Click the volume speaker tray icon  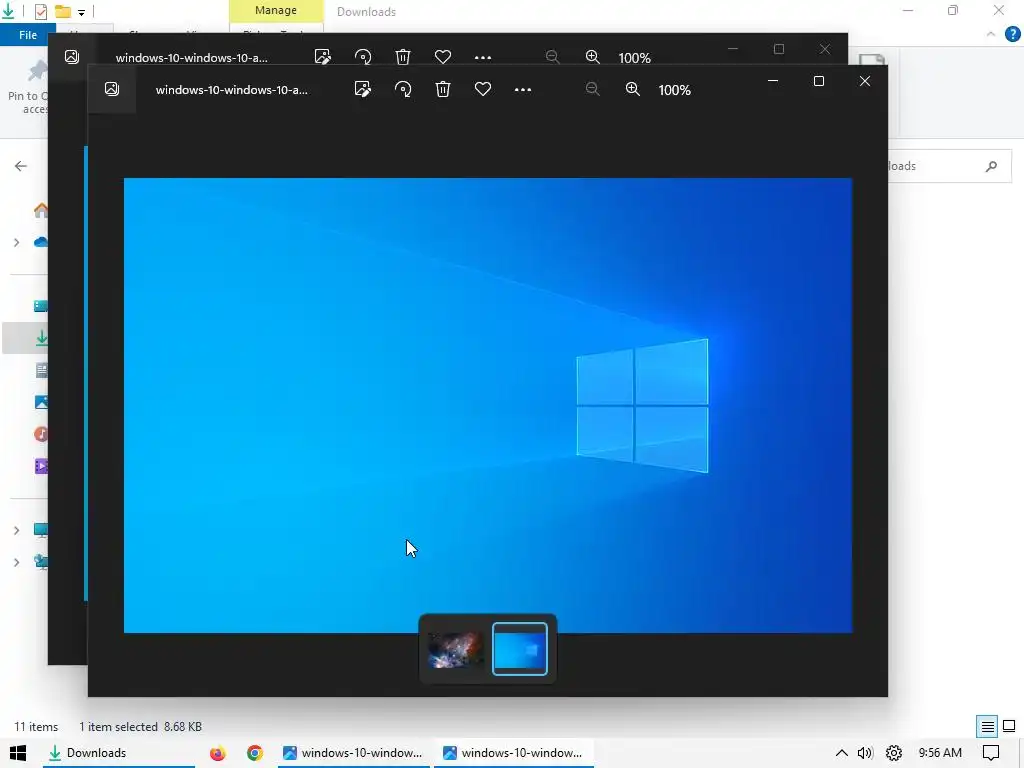[x=865, y=753]
